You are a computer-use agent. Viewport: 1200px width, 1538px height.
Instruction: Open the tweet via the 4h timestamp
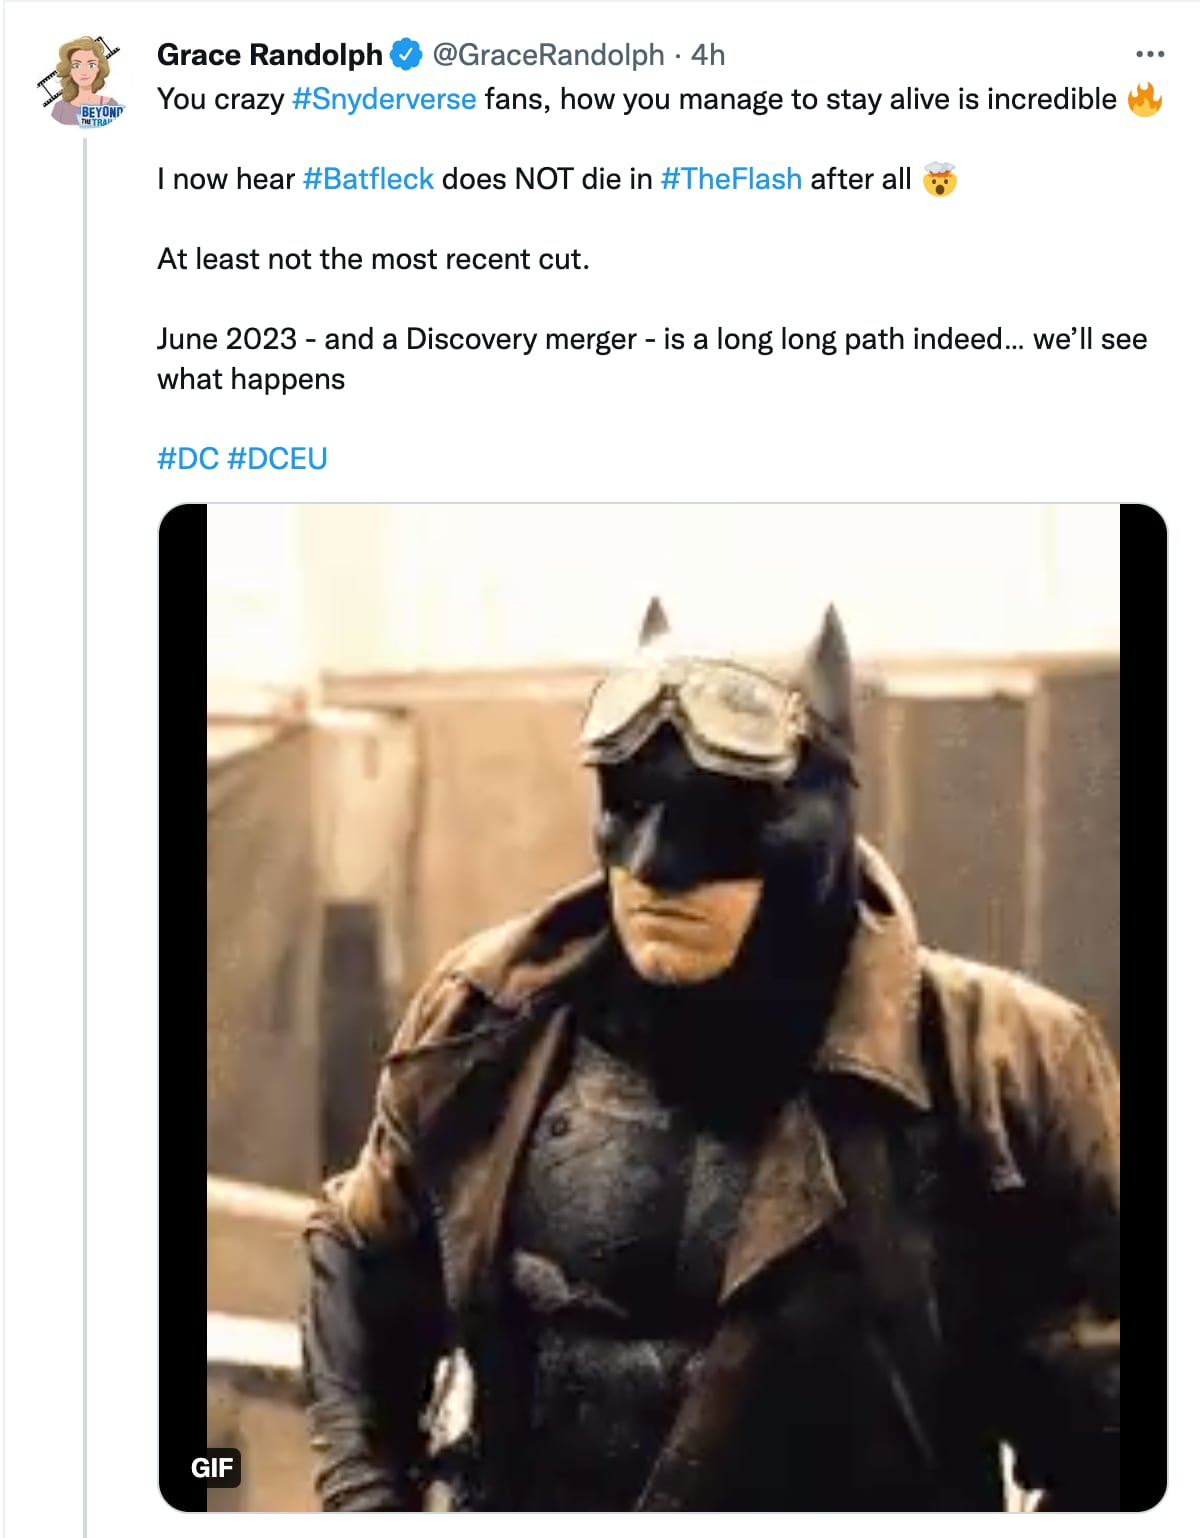point(708,55)
